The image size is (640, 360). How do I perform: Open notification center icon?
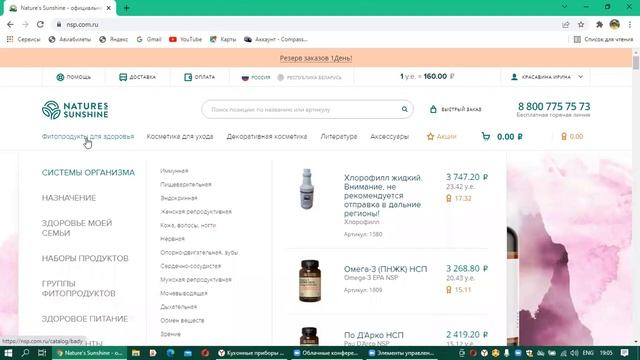624,353
